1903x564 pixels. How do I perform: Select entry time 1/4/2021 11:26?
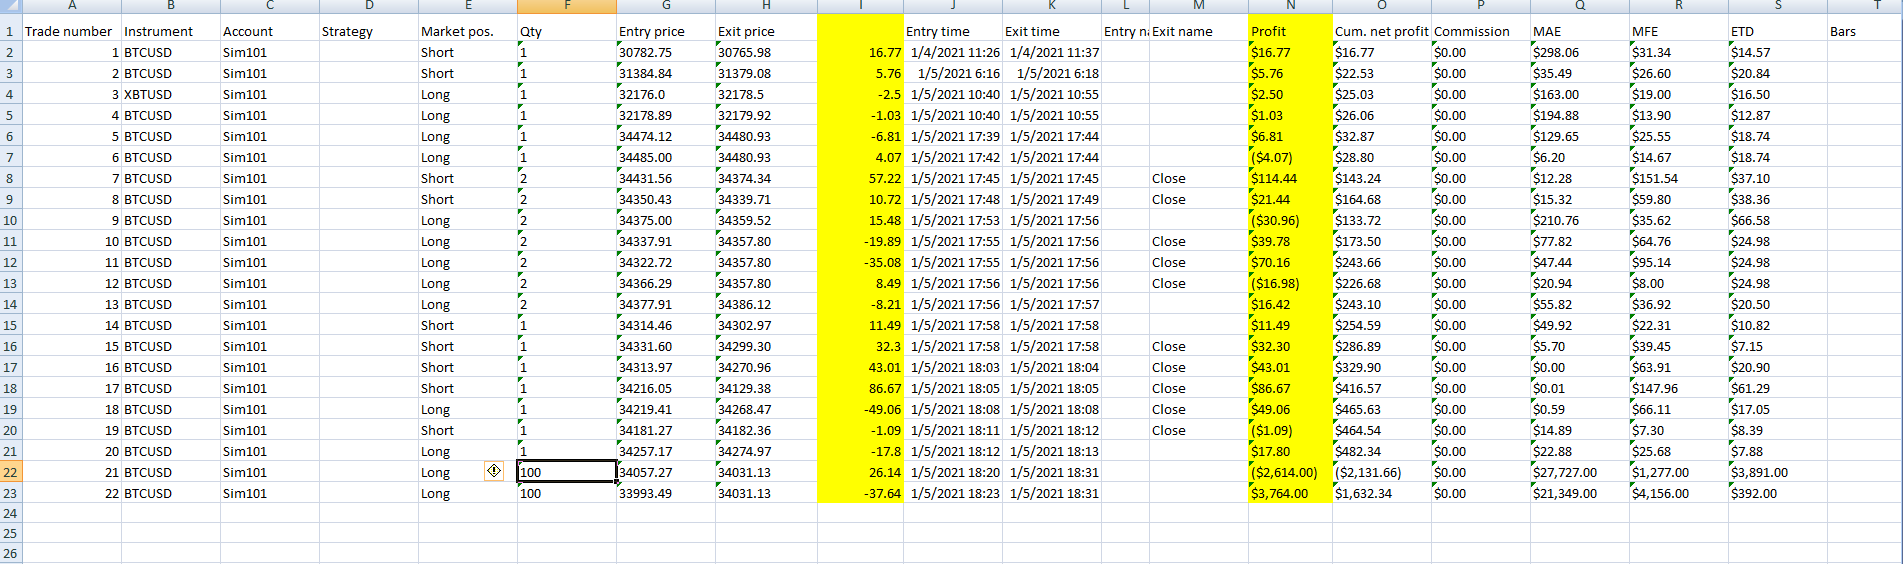pyautogui.click(x=952, y=52)
